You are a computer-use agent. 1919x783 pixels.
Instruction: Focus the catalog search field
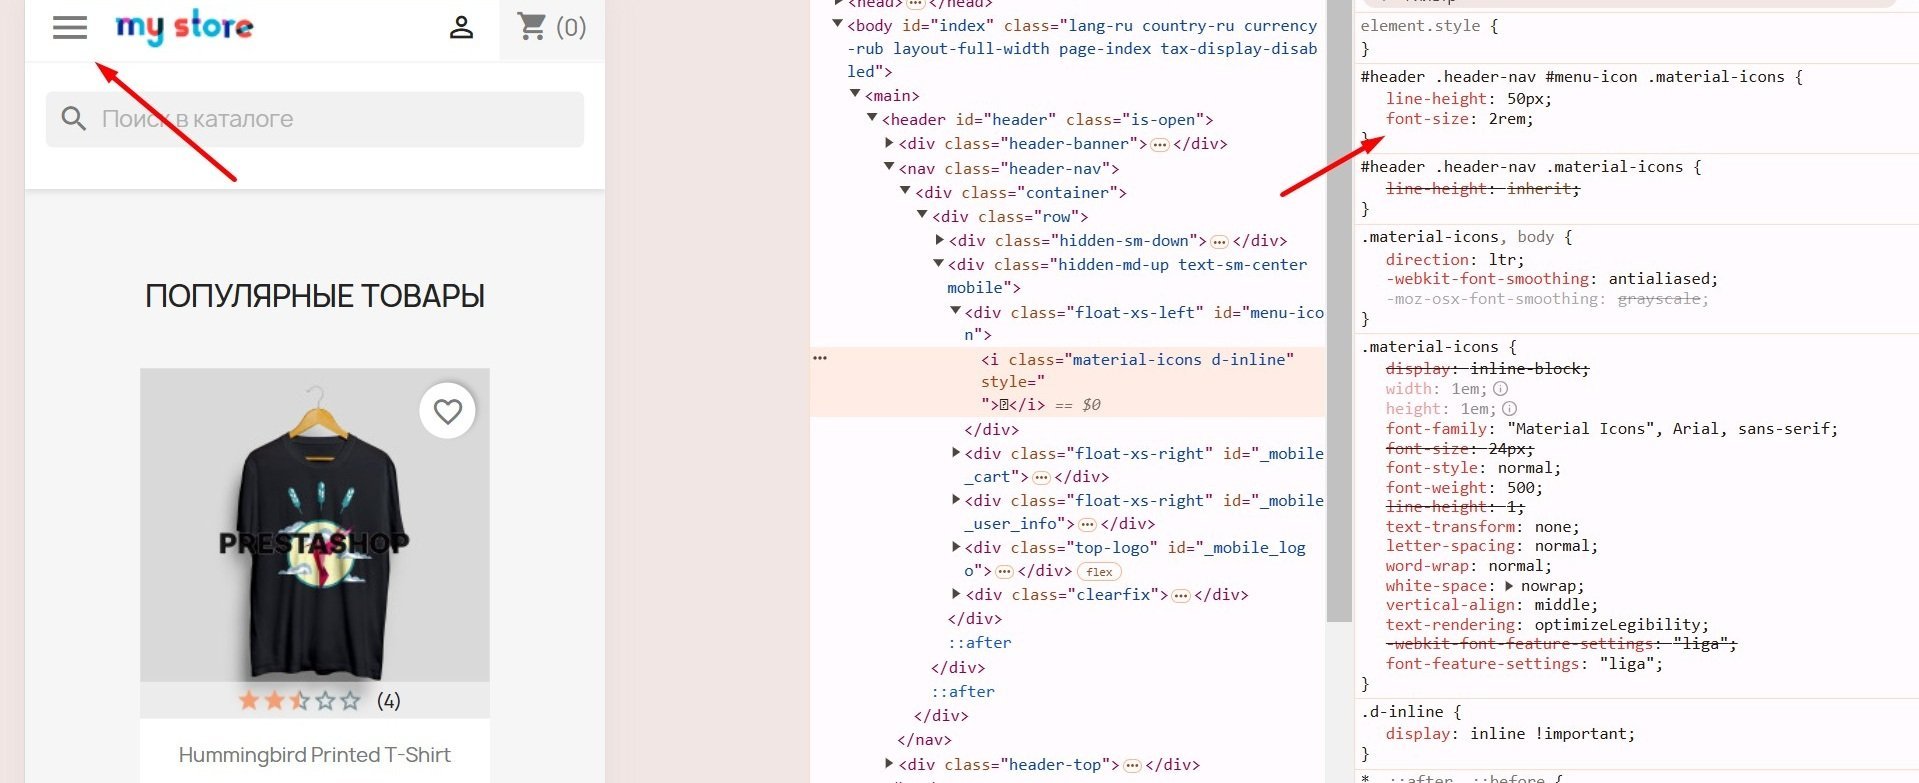[x=315, y=119]
